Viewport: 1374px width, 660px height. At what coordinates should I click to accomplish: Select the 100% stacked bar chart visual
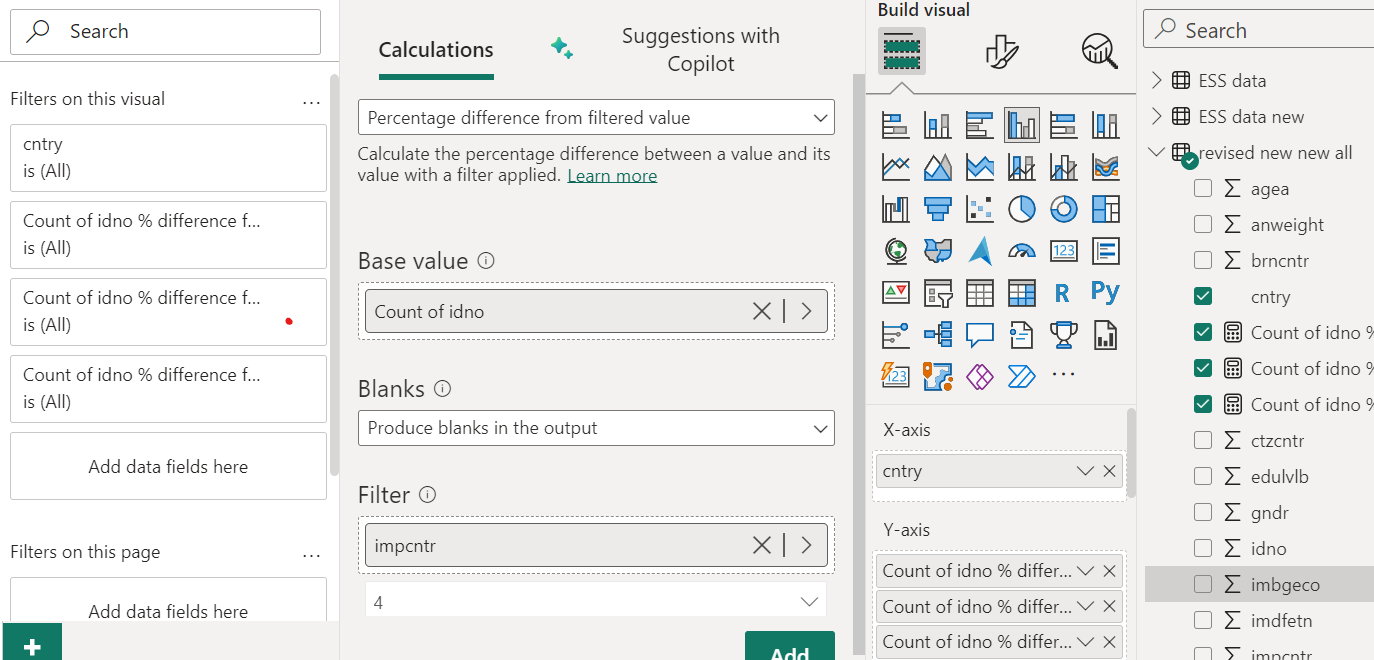pos(1063,125)
